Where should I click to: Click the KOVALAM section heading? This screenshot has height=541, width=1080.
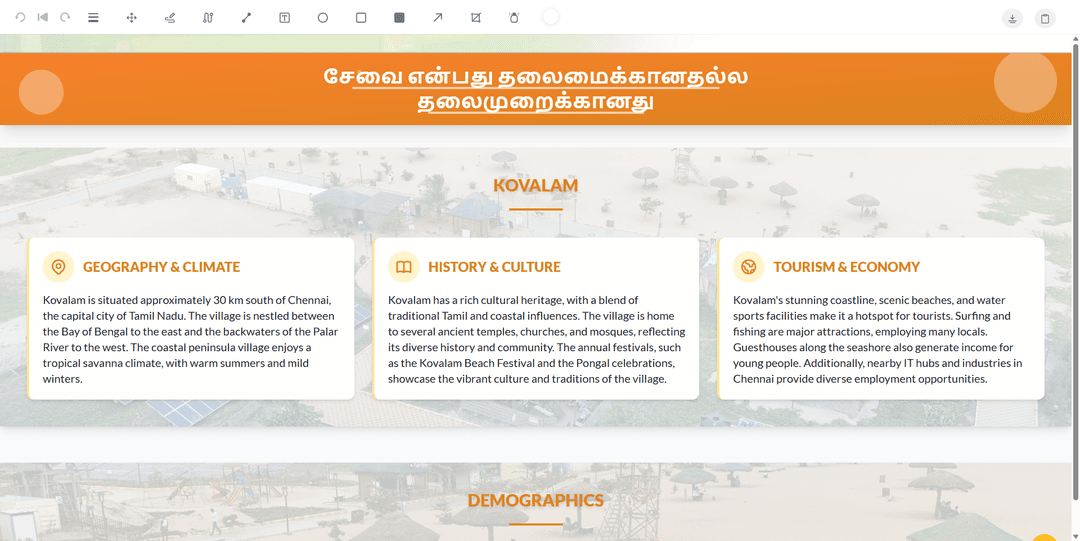coord(536,185)
